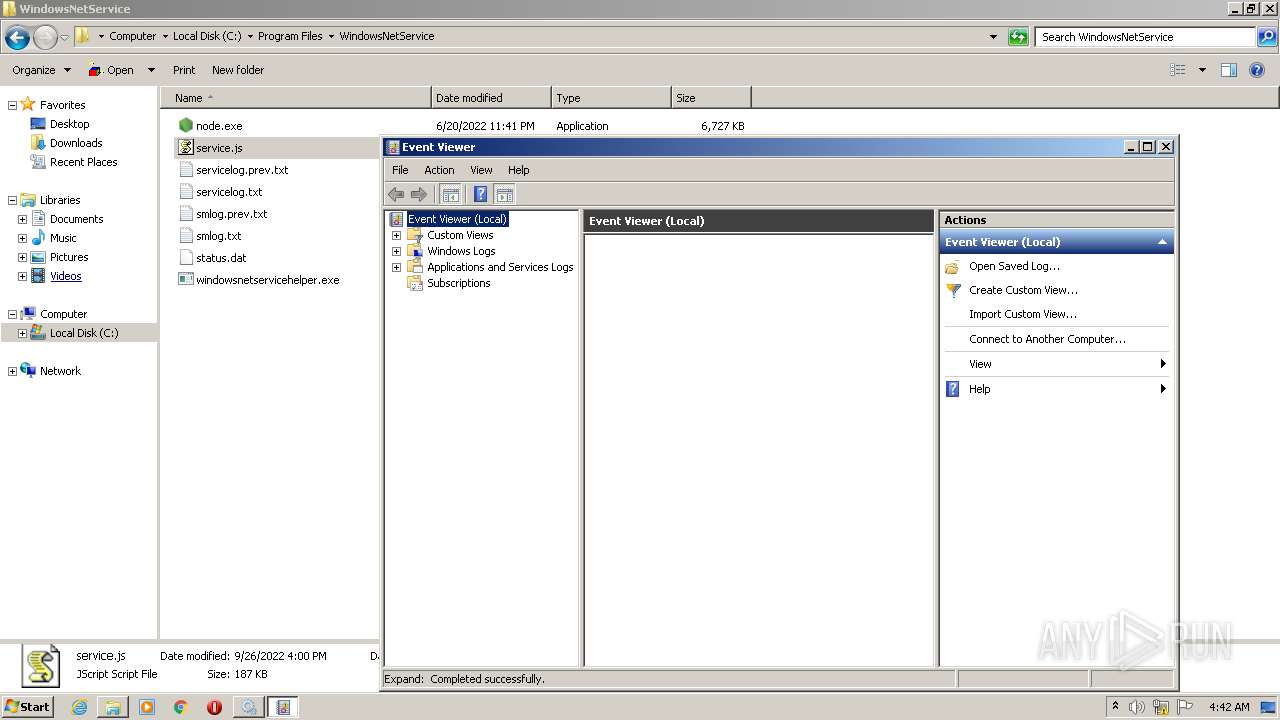Image resolution: width=1280 pixels, height=720 pixels.
Task: Click the Search WindowsNetService input field
Action: coord(1146,37)
